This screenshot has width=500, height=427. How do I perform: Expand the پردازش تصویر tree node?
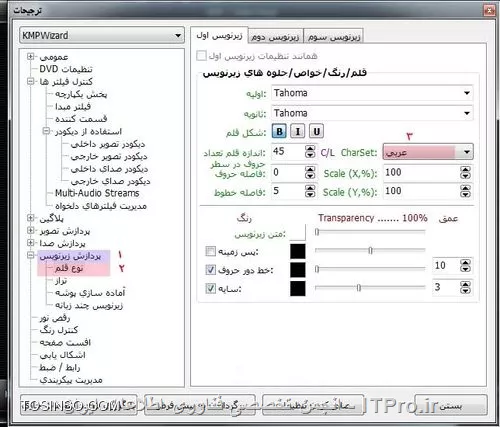[x=30, y=231]
